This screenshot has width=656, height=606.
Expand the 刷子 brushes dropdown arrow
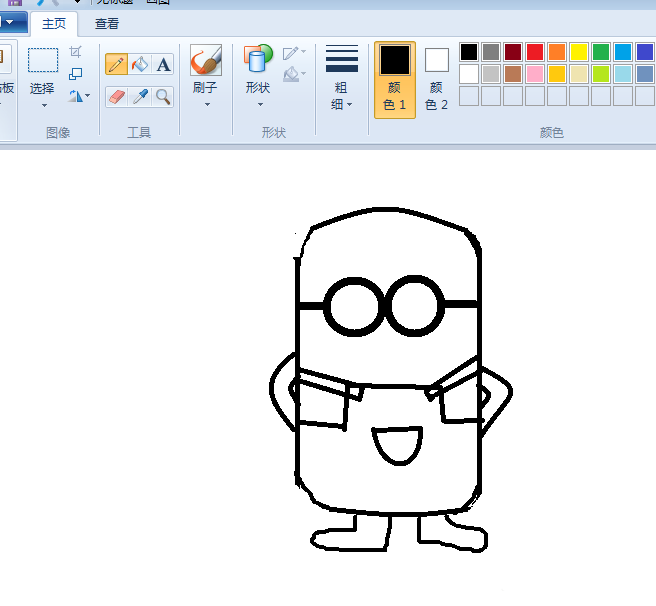(207, 105)
